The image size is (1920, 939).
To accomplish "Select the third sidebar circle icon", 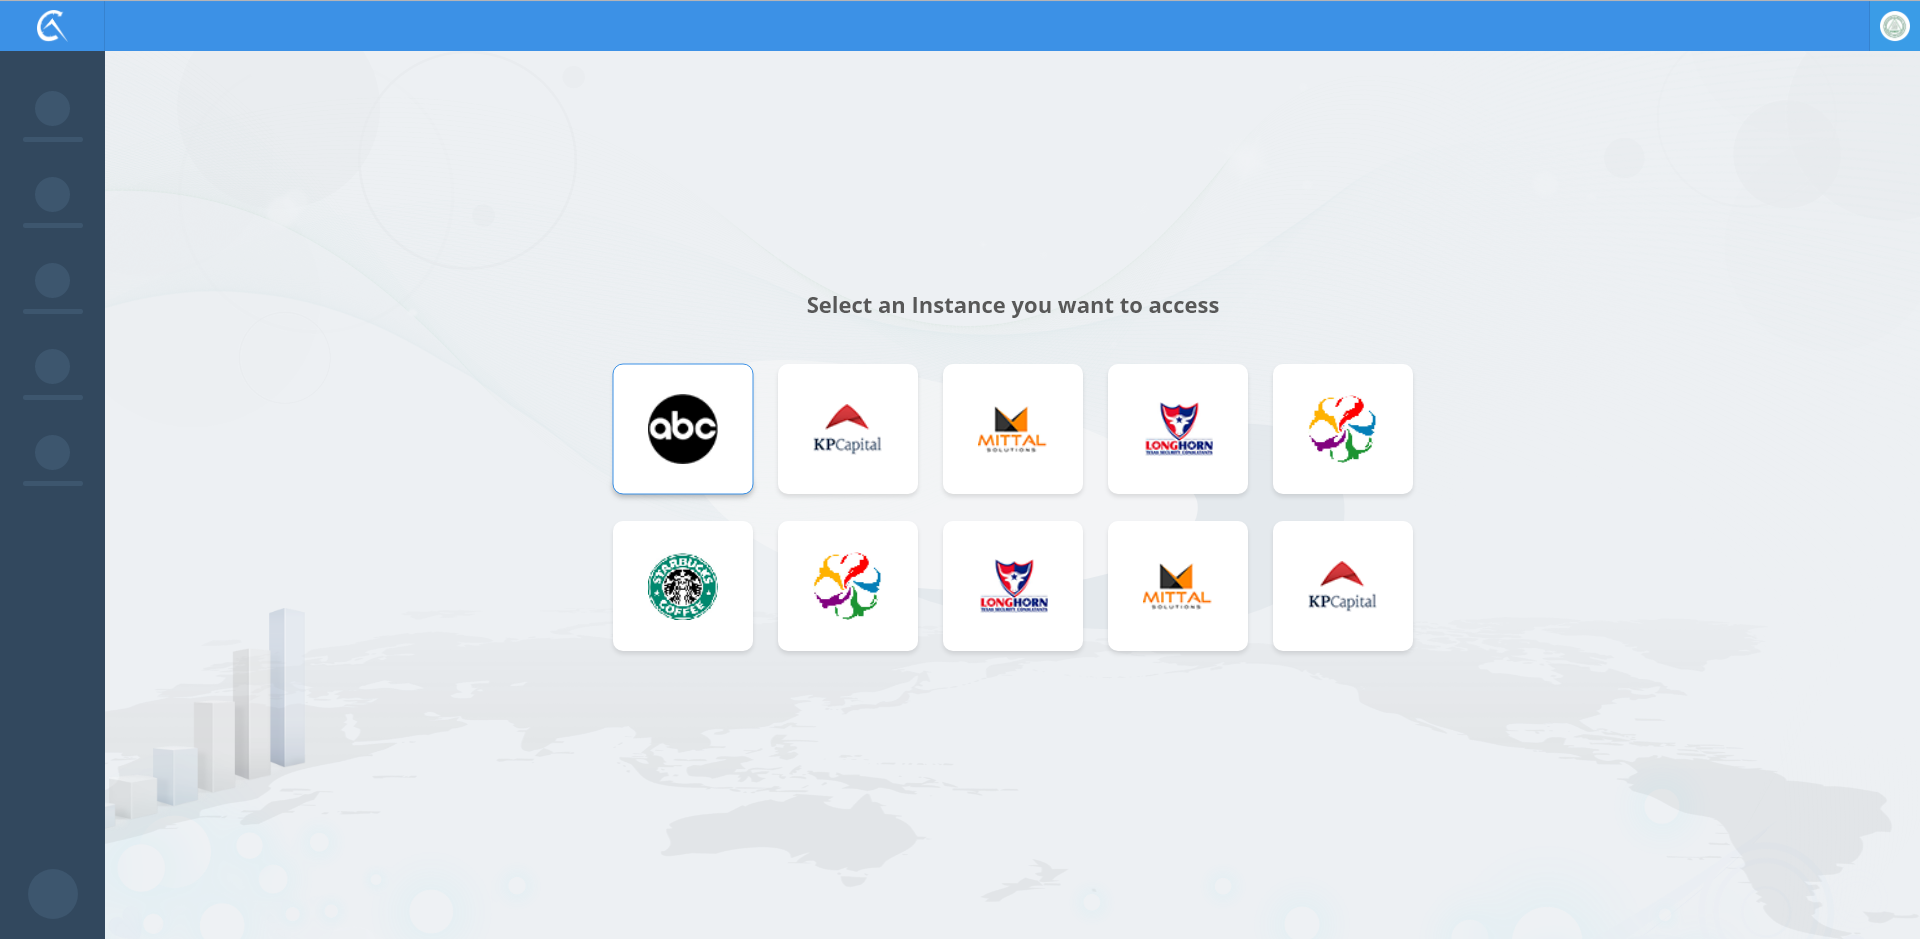I will [x=52, y=280].
